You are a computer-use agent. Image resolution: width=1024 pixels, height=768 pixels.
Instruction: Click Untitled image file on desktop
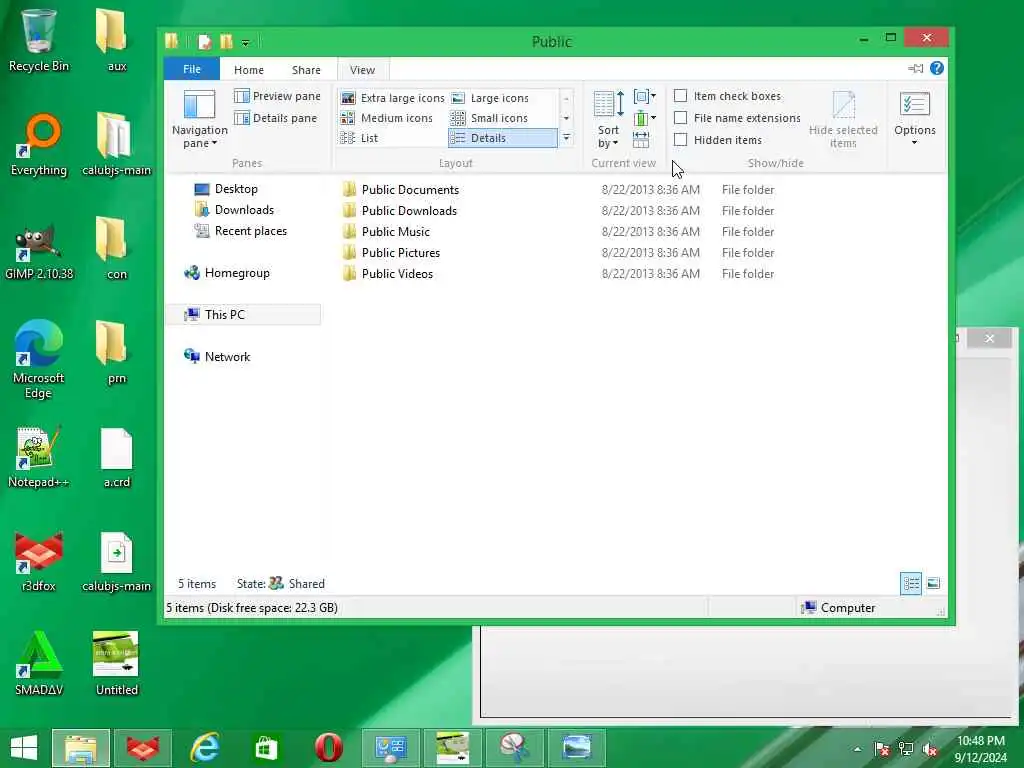pyautogui.click(x=117, y=664)
